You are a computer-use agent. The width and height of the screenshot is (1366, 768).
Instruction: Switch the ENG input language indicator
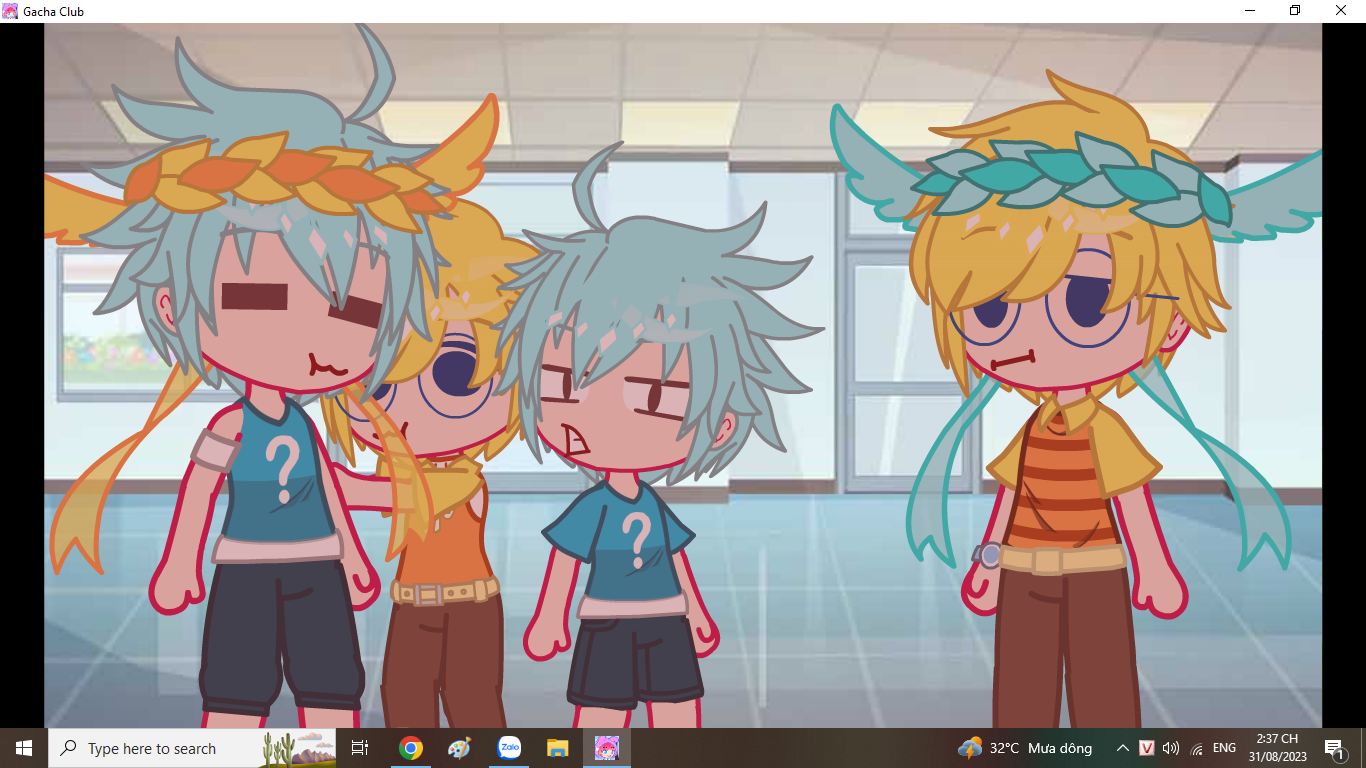(1224, 748)
